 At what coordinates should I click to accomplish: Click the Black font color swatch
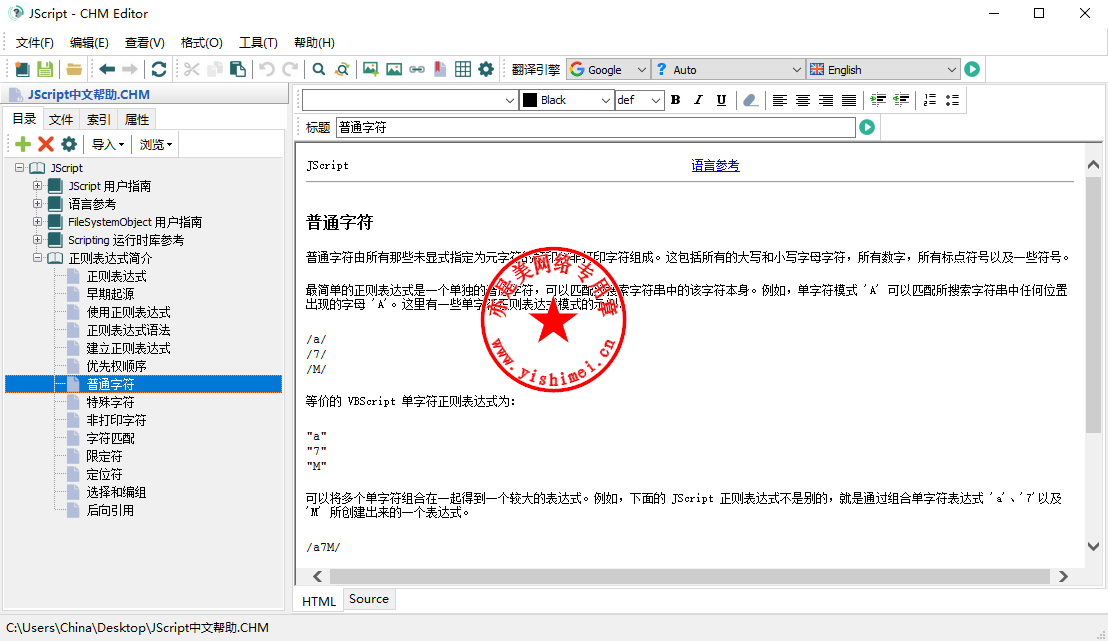point(530,100)
